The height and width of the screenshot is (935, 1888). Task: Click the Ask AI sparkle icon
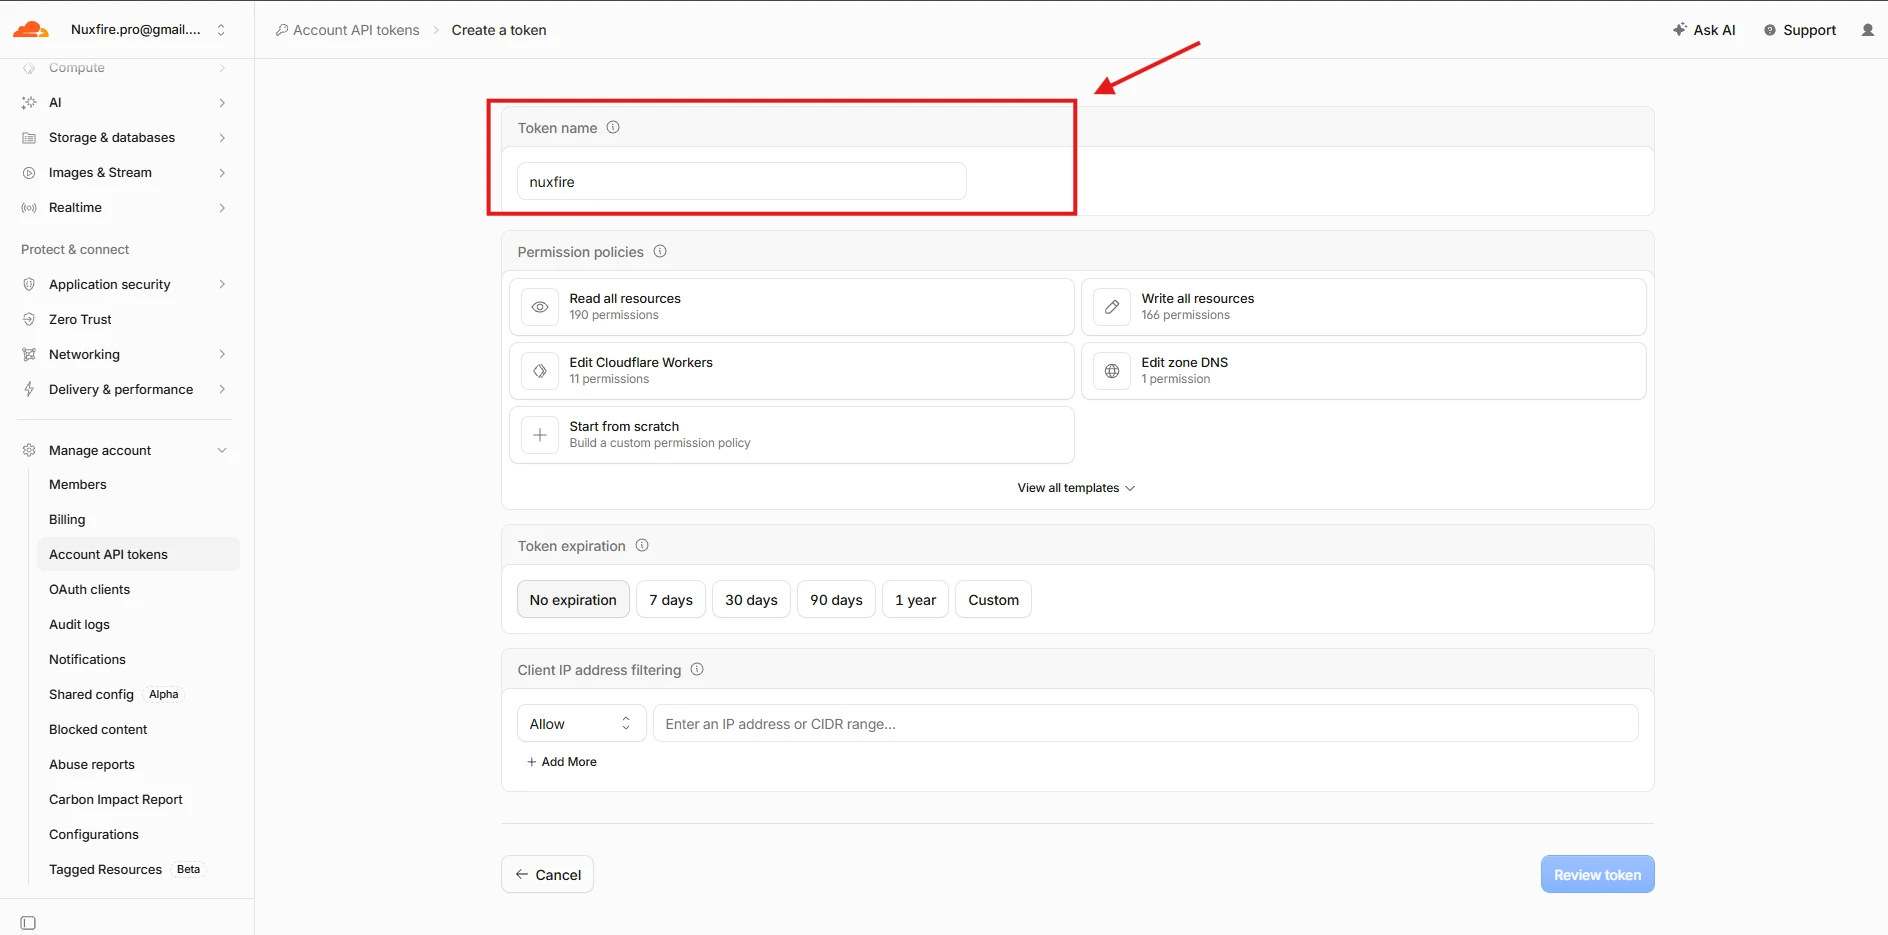1680,30
